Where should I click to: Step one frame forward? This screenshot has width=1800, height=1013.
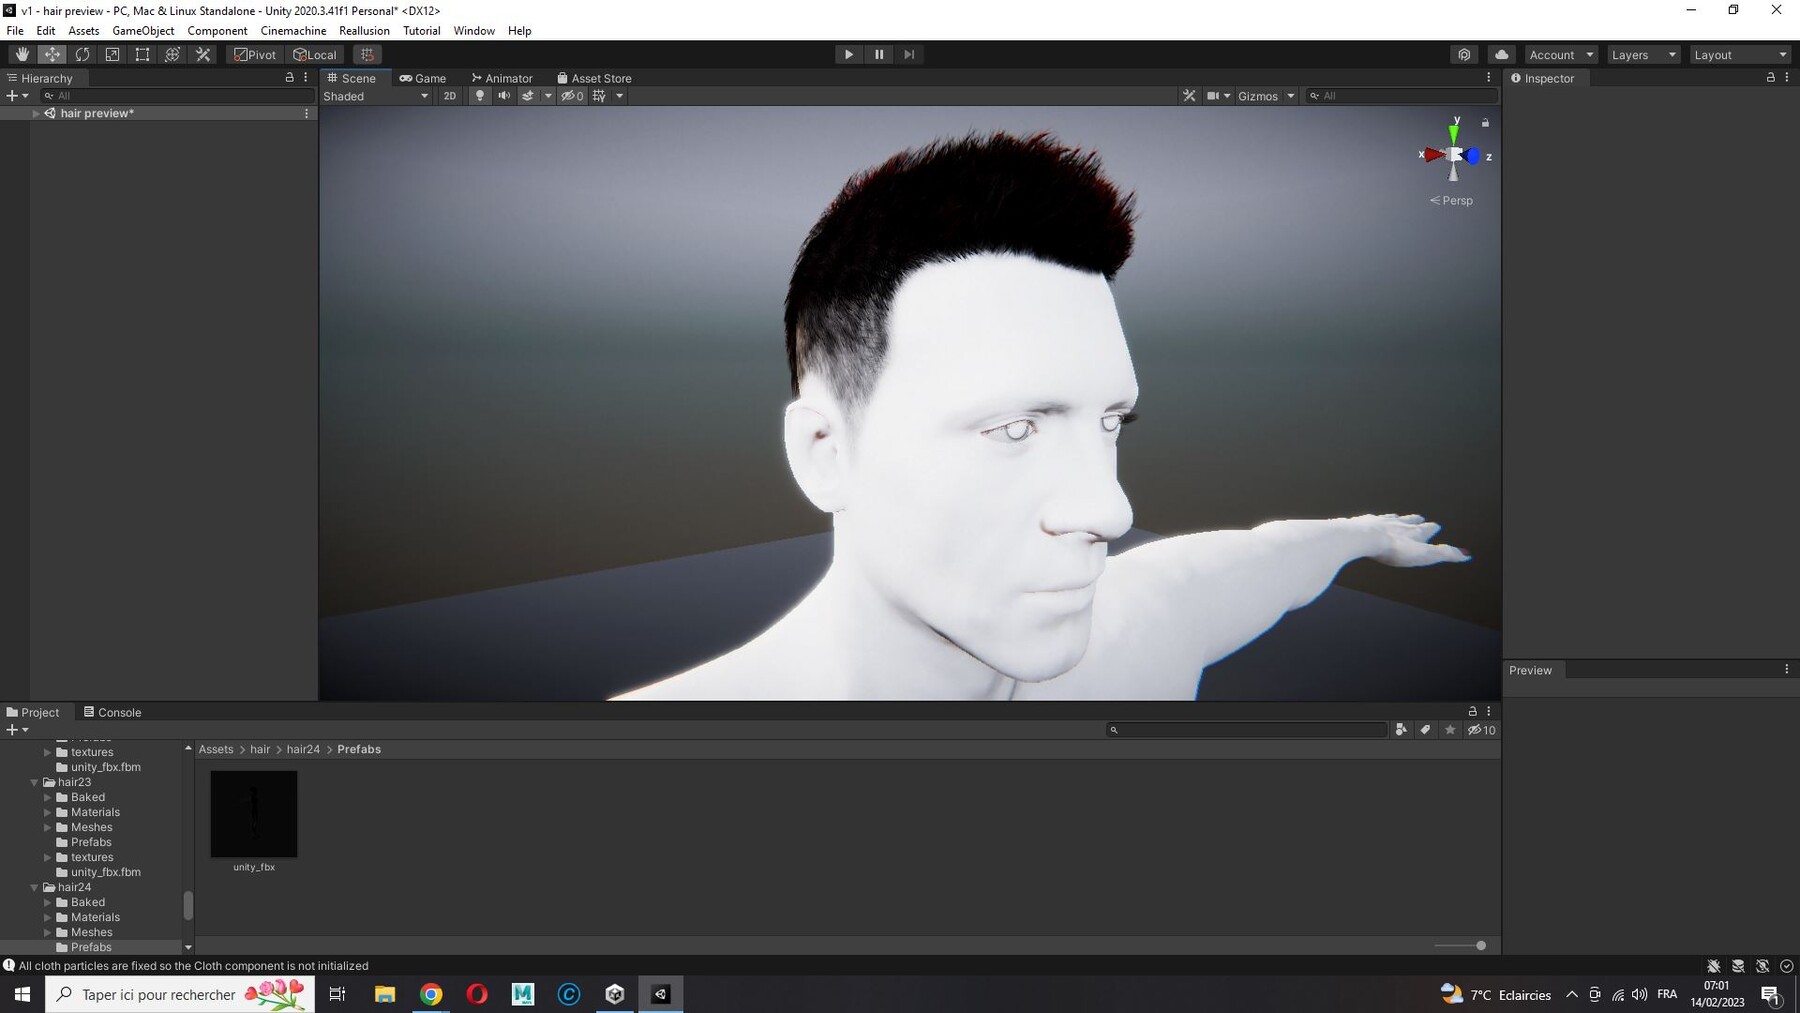908,55
